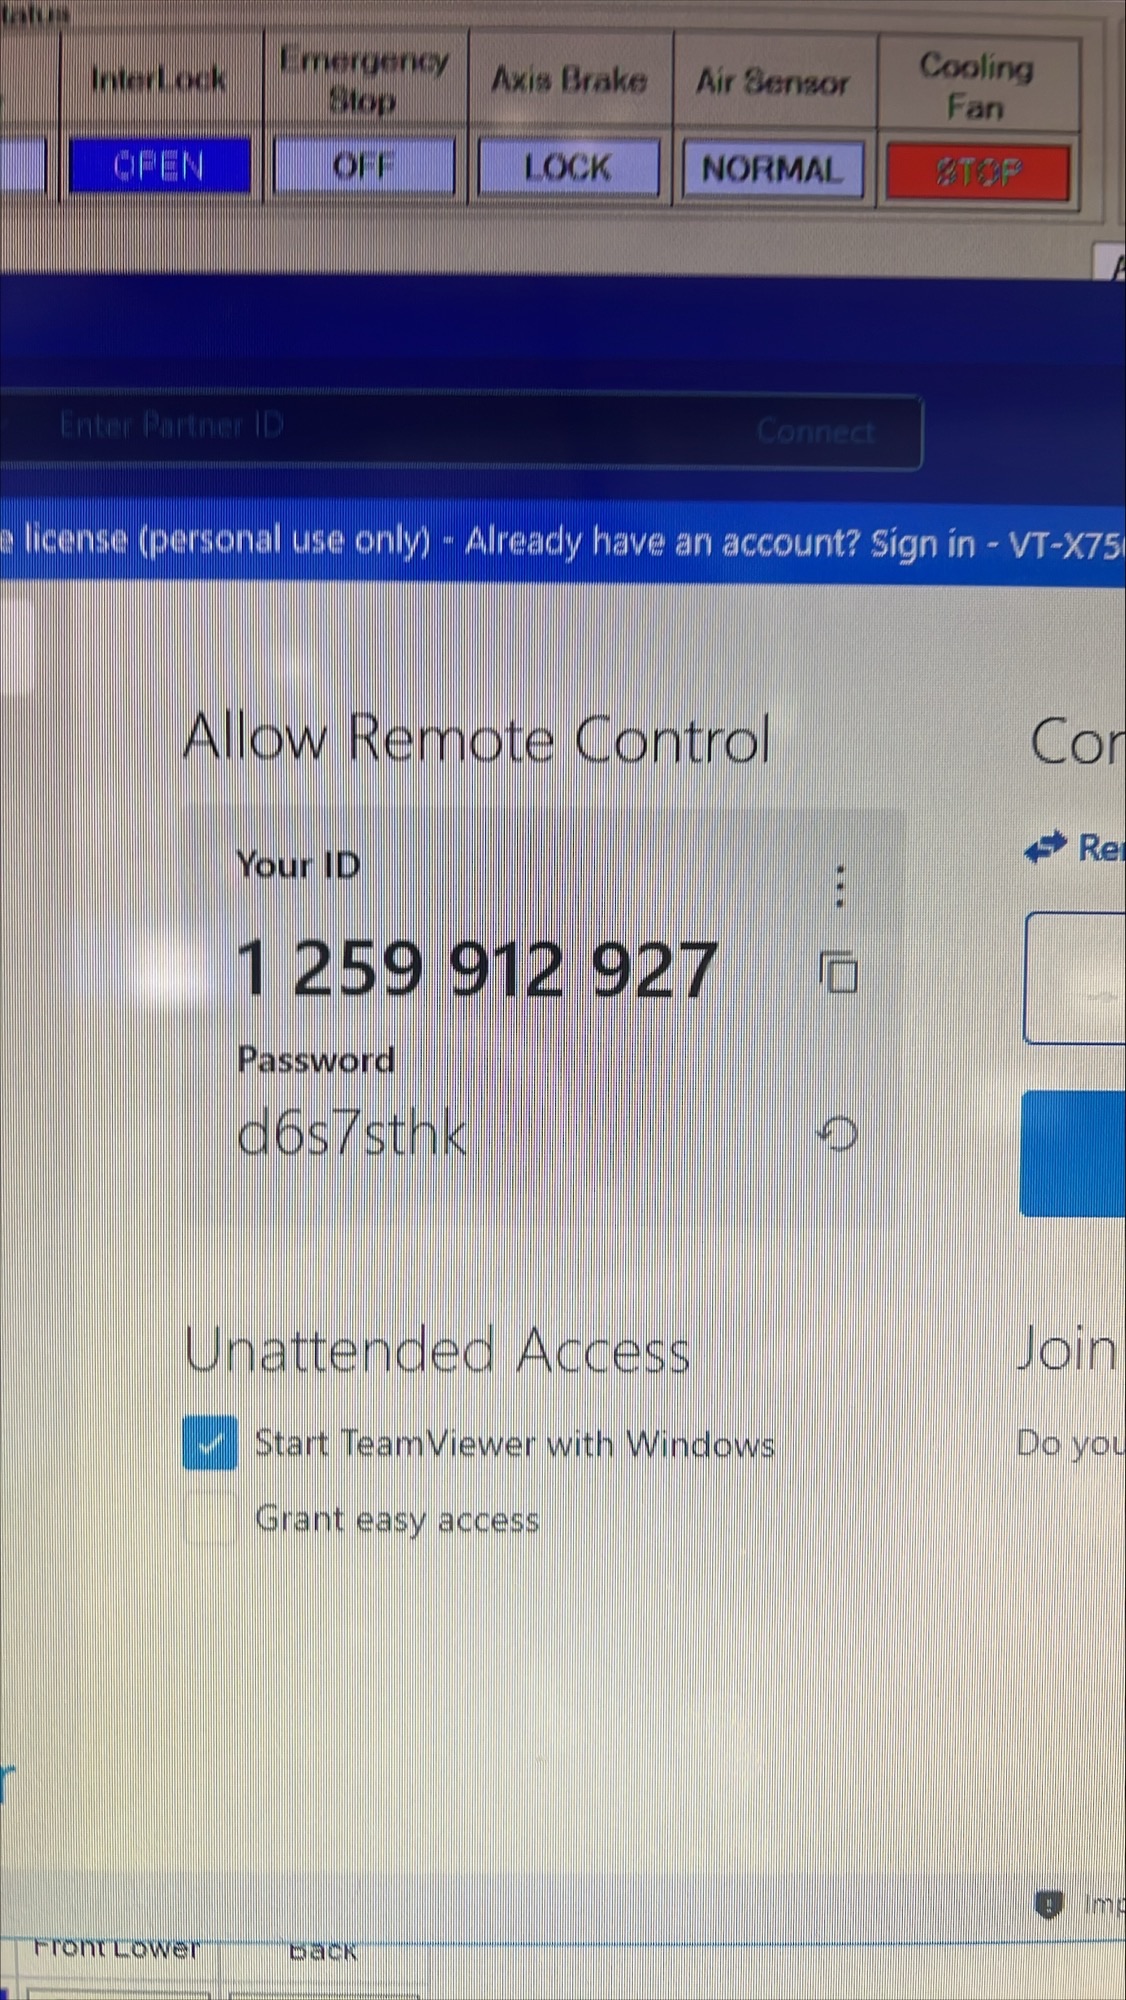Viewport: 1126px width, 2000px height.
Task: Click the red Cooling Fan STOP indicator
Action: pyautogui.click(x=978, y=172)
